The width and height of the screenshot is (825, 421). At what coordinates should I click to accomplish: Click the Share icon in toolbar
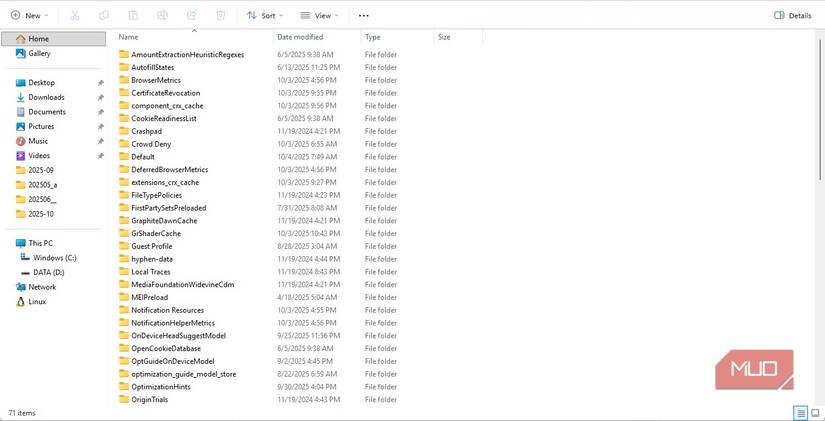coord(192,16)
